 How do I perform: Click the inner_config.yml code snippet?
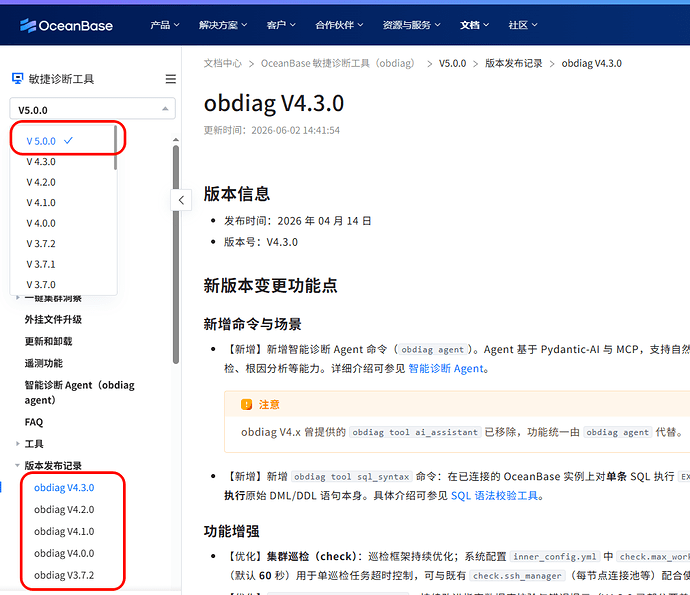pos(554,557)
